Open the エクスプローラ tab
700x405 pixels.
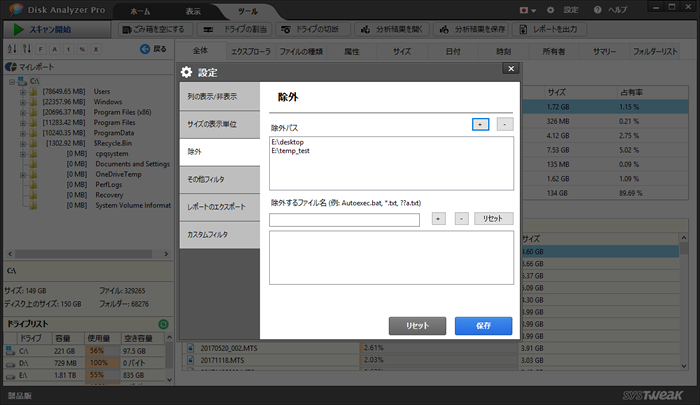[x=251, y=52]
